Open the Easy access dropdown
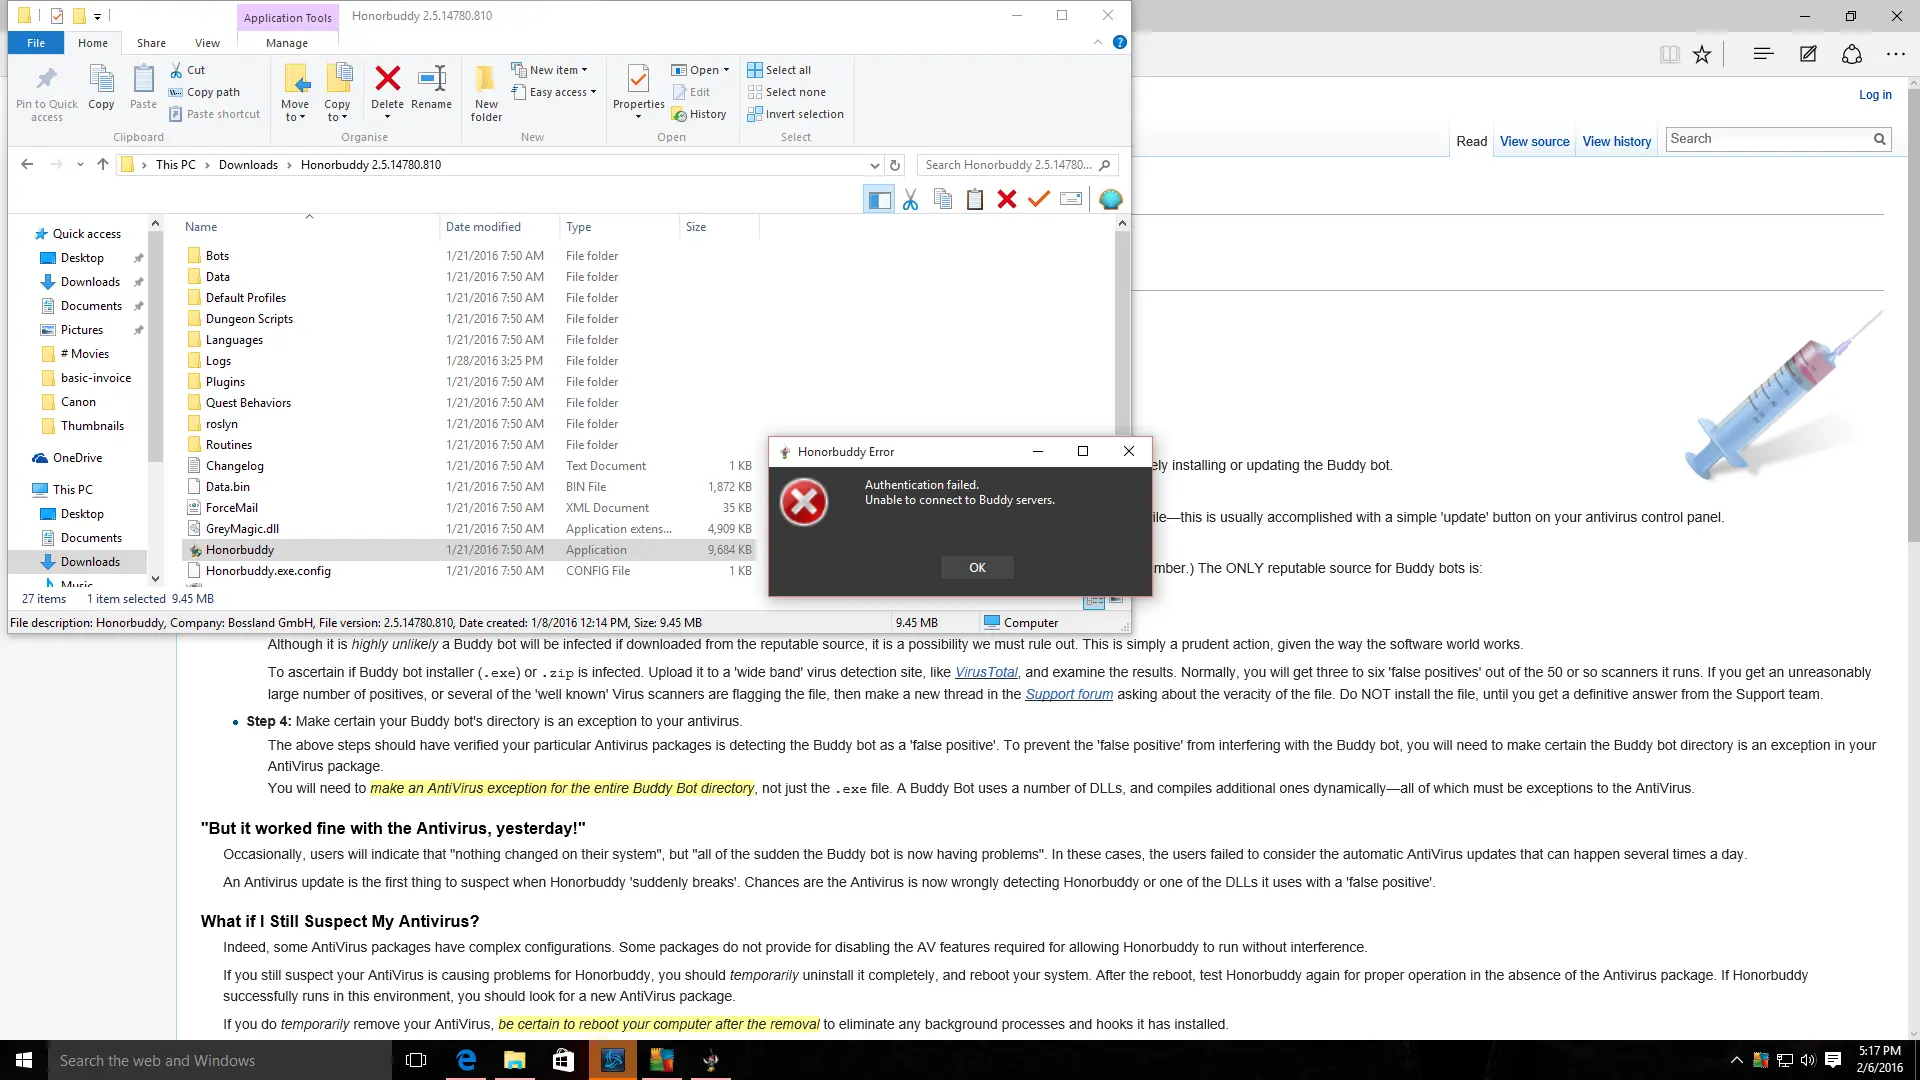 point(554,92)
